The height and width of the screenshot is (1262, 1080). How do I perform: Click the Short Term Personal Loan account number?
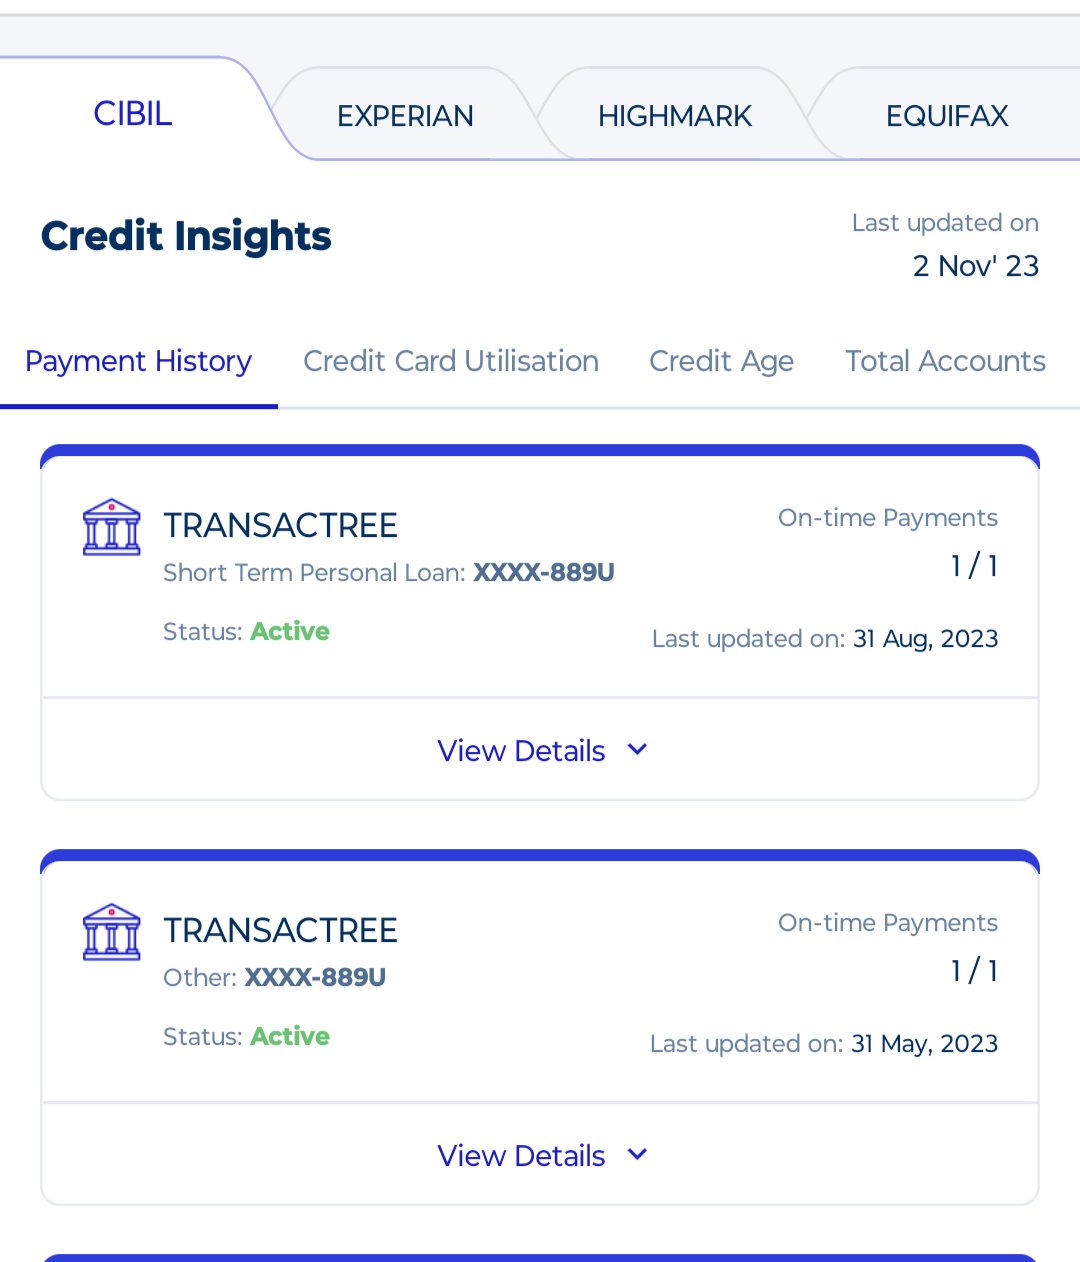click(x=543, y=573)
